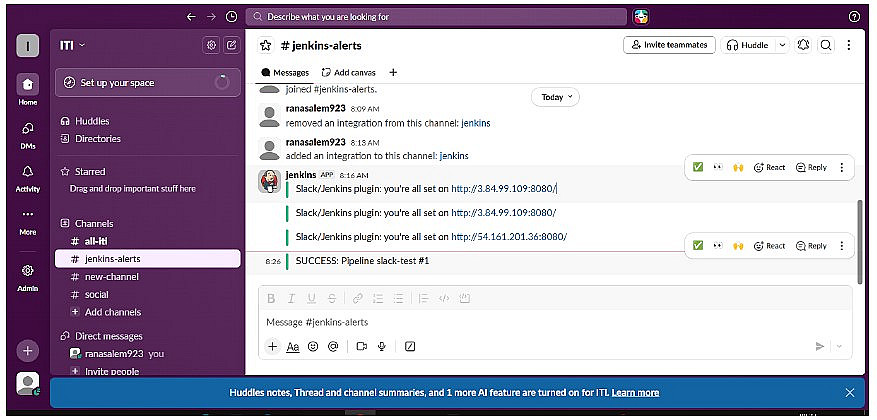The width and height of the screenshot is (877, 420).
Task: Insert an emoji in the composer
Action: click(313, 347)
